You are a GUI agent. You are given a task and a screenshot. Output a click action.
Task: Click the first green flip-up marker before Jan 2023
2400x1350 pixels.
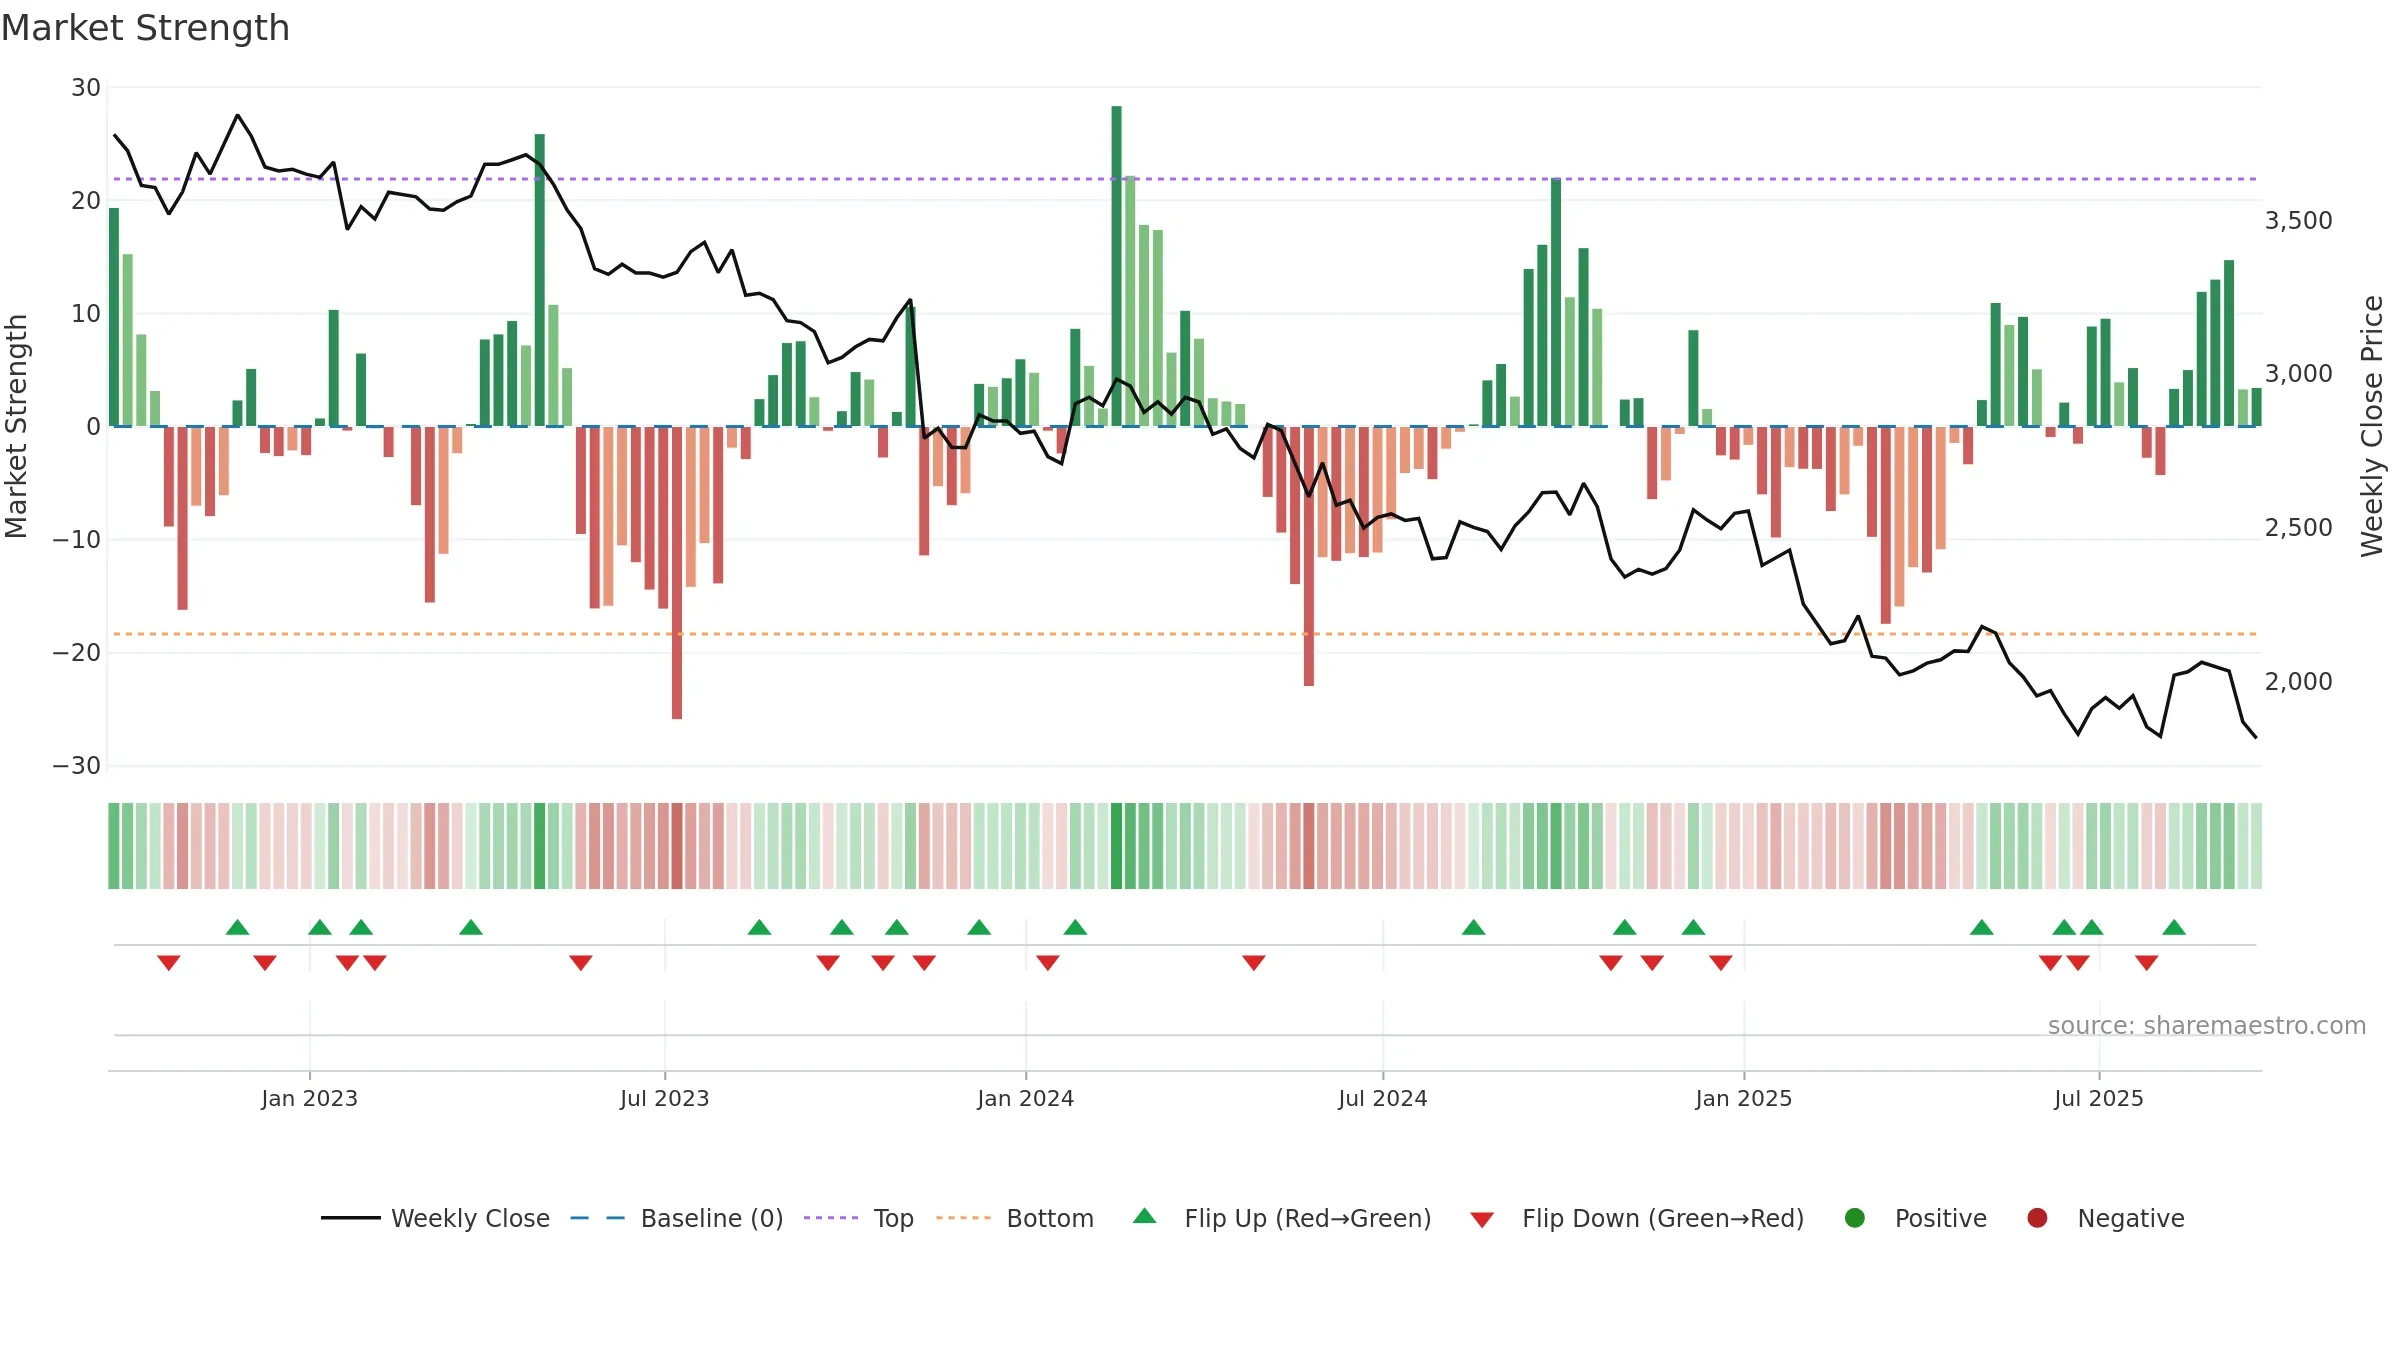click(237, 927)
